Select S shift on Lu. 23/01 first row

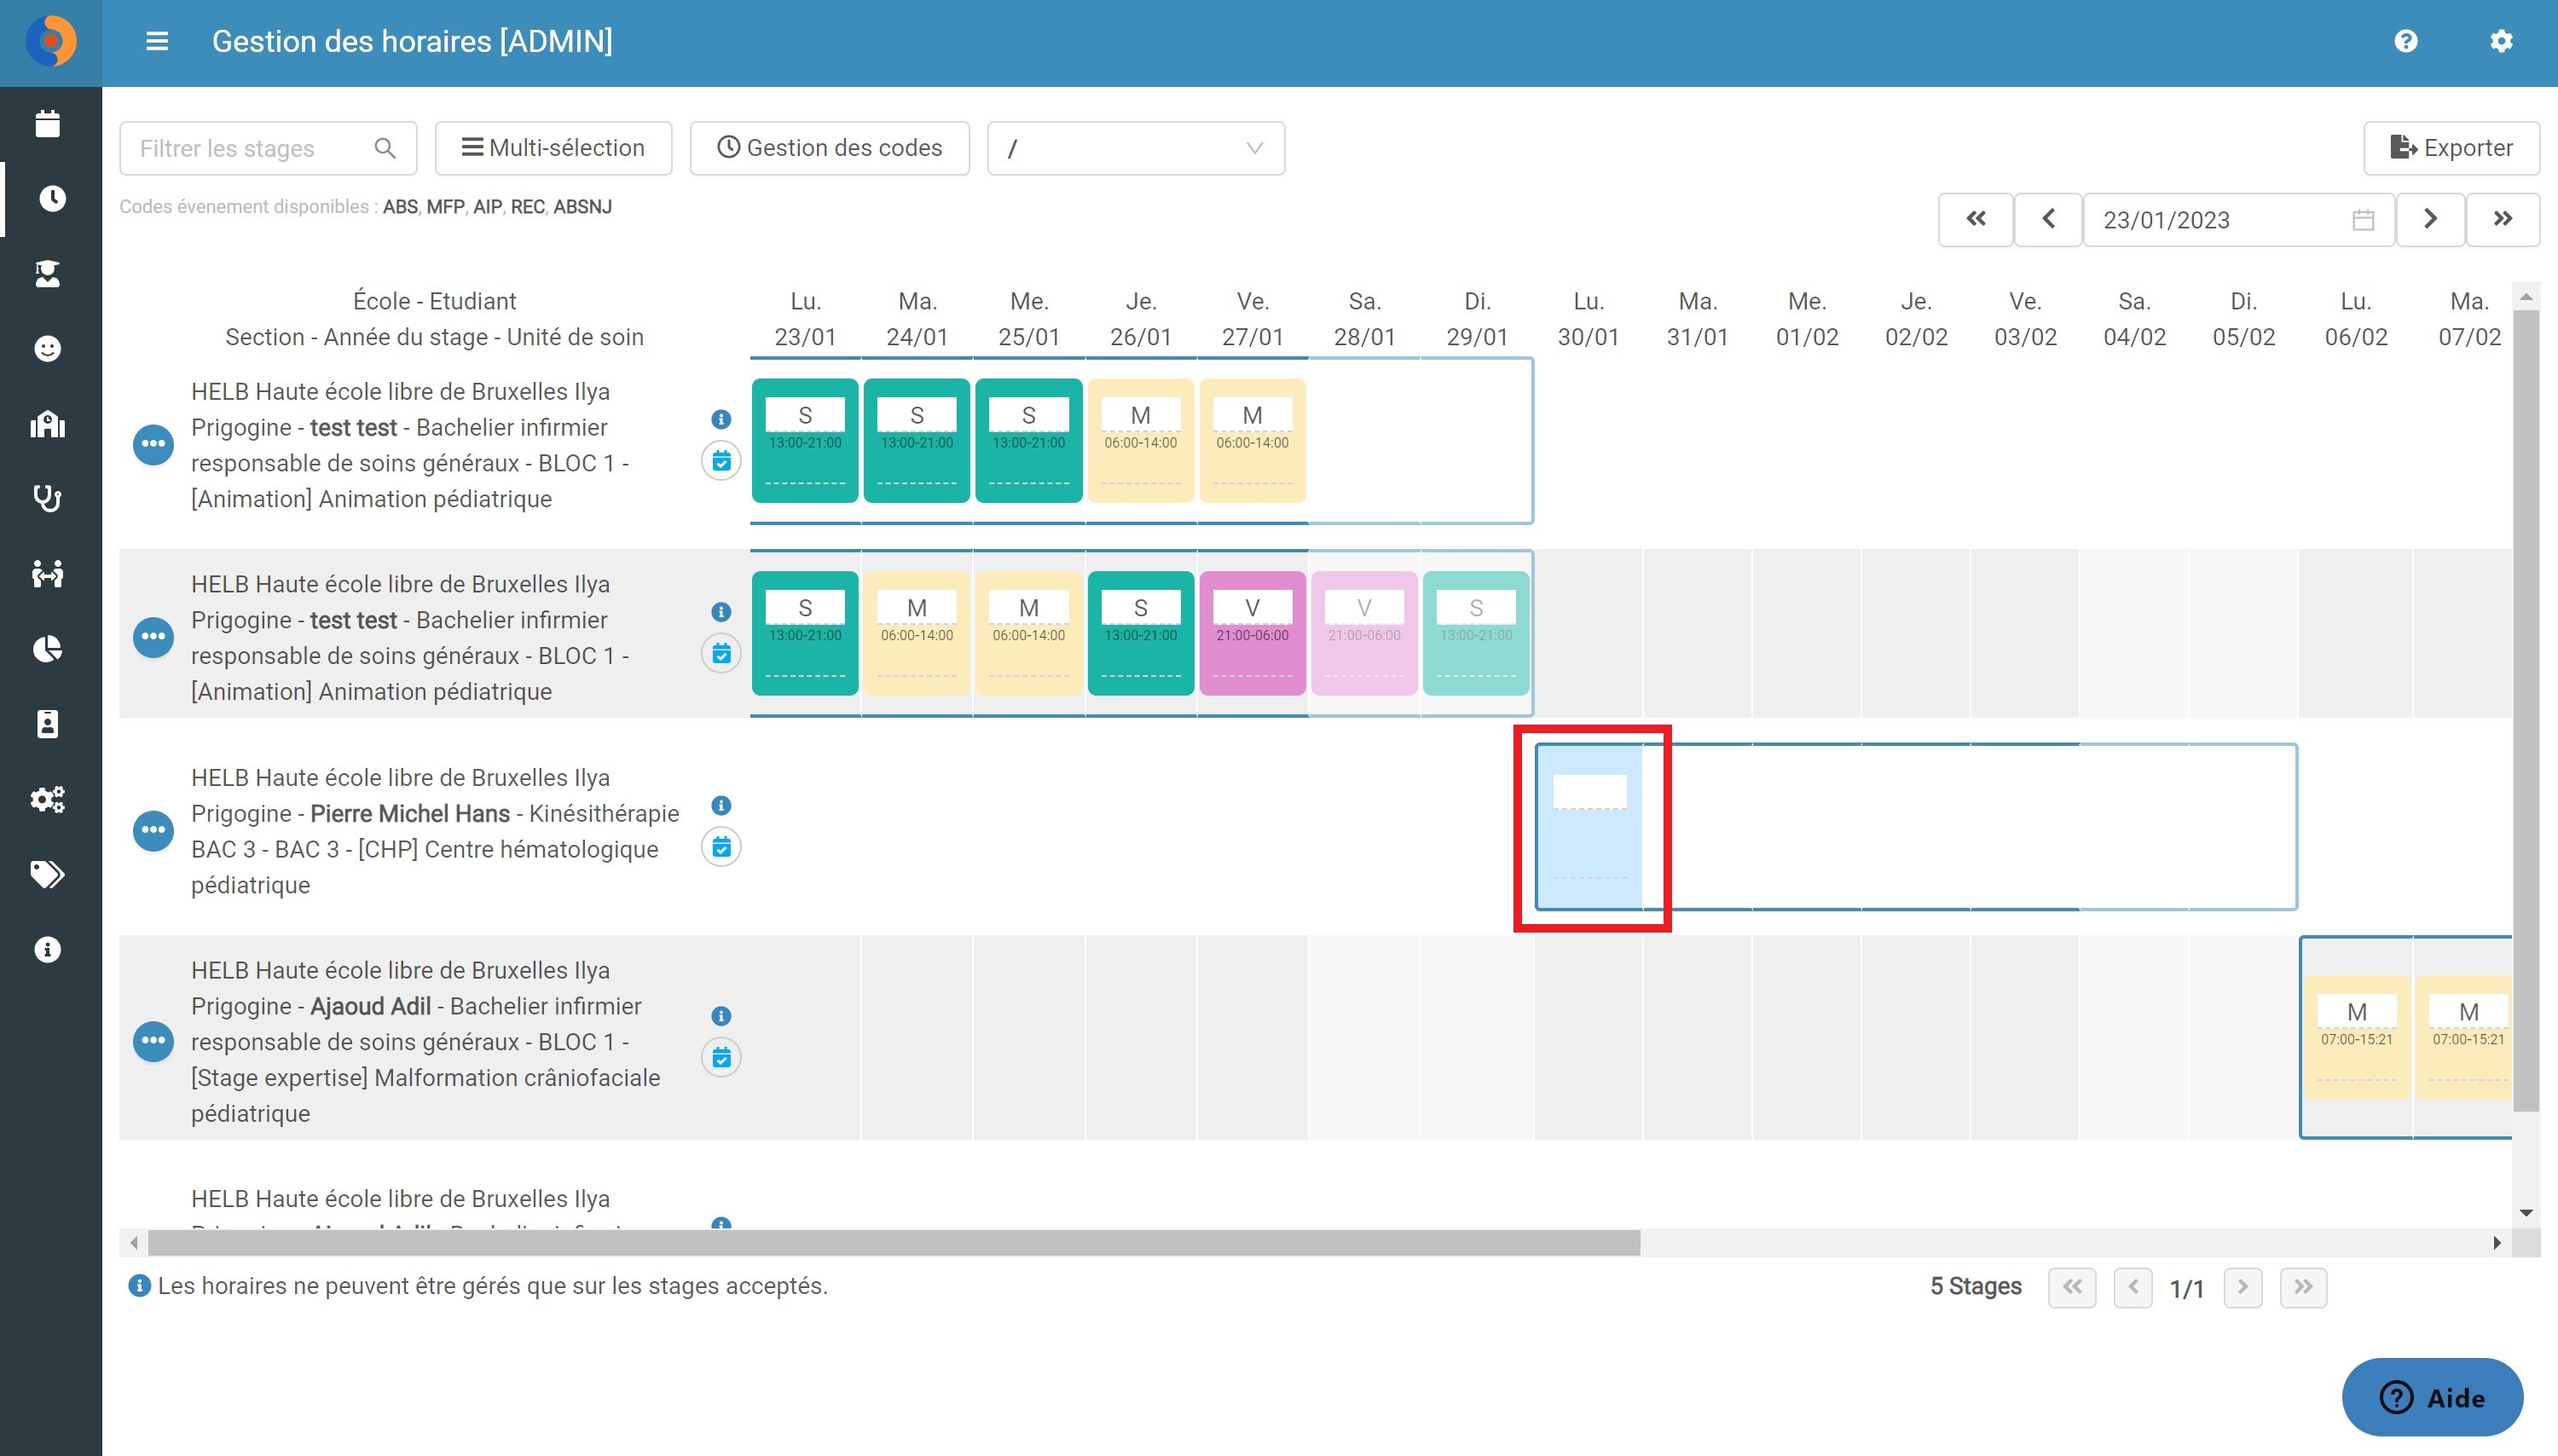click(x=805, y=440)
